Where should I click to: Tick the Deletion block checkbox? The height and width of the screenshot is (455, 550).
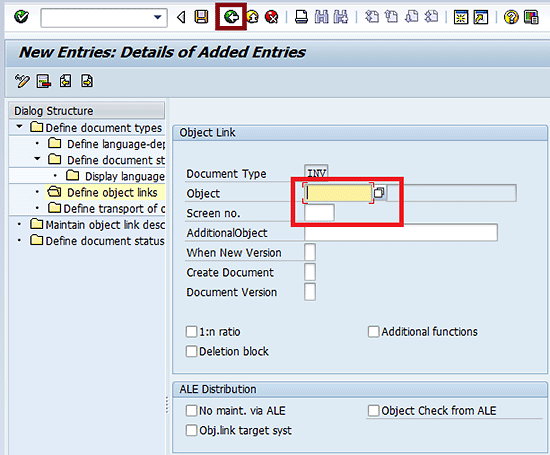coord(191,351)
